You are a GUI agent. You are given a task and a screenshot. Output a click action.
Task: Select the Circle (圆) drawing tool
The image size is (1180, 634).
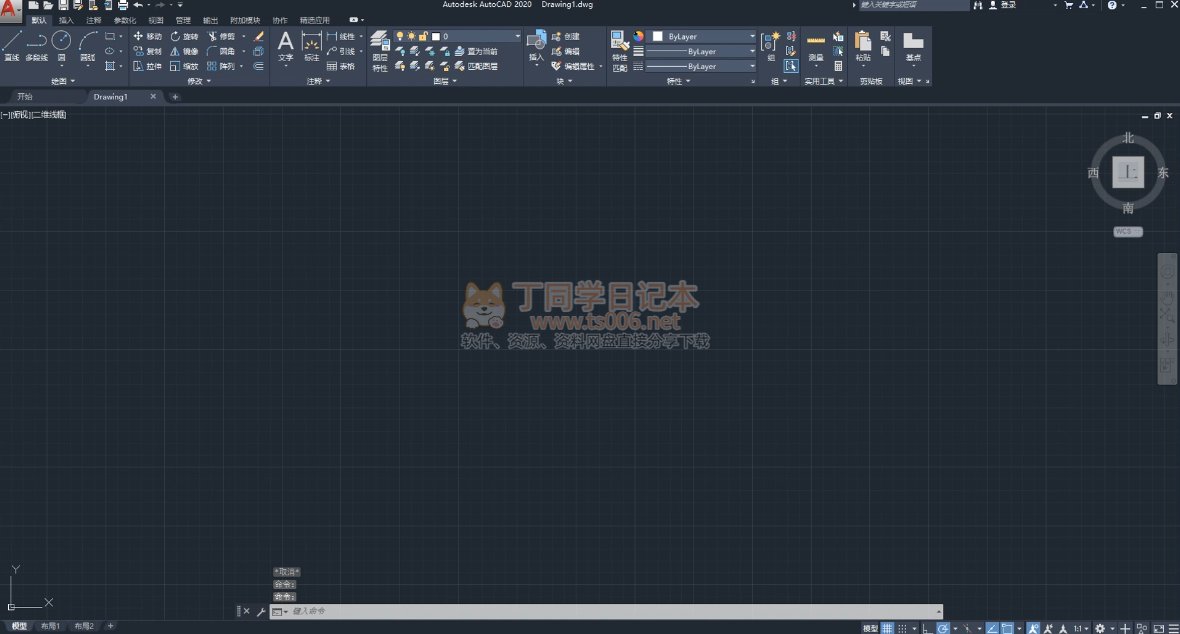[61, 45]
